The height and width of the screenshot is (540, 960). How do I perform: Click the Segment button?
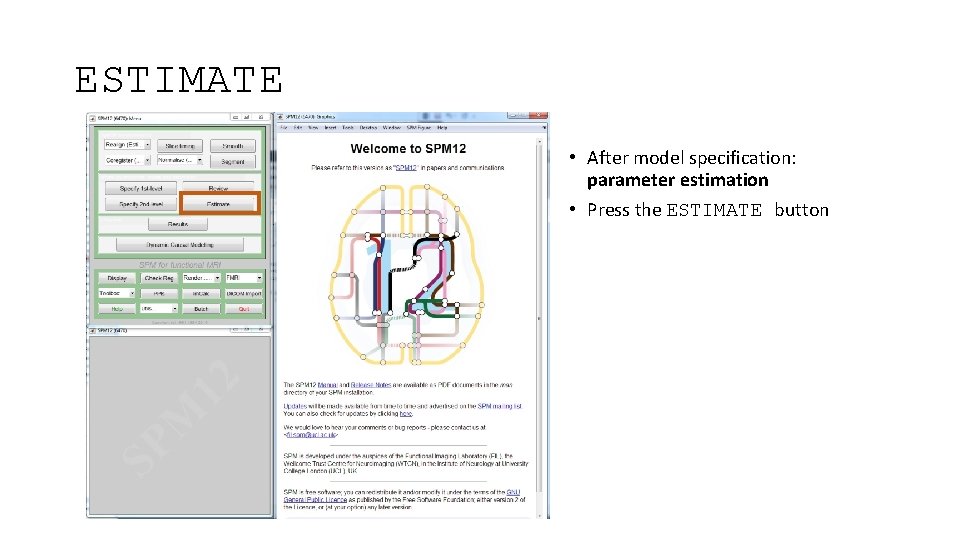tap(233, 162)
